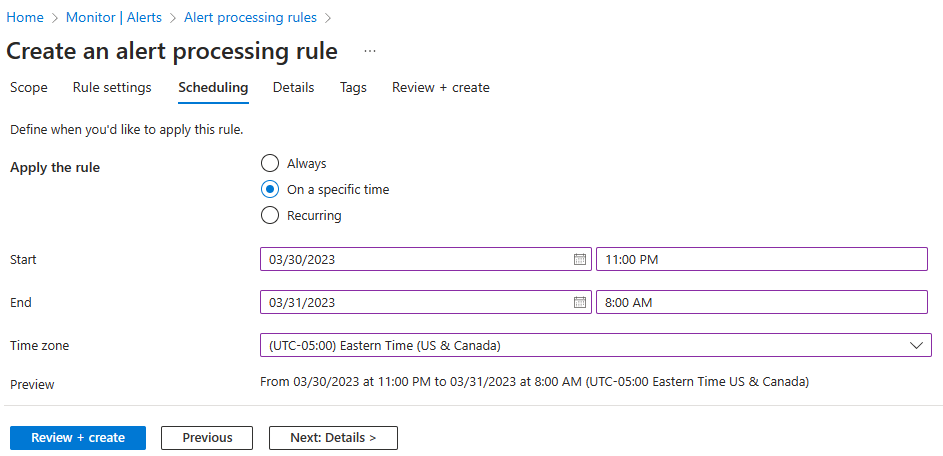The image size is (943, 456).
Task: Go to the Details tab
Action: tap(293, 87)
